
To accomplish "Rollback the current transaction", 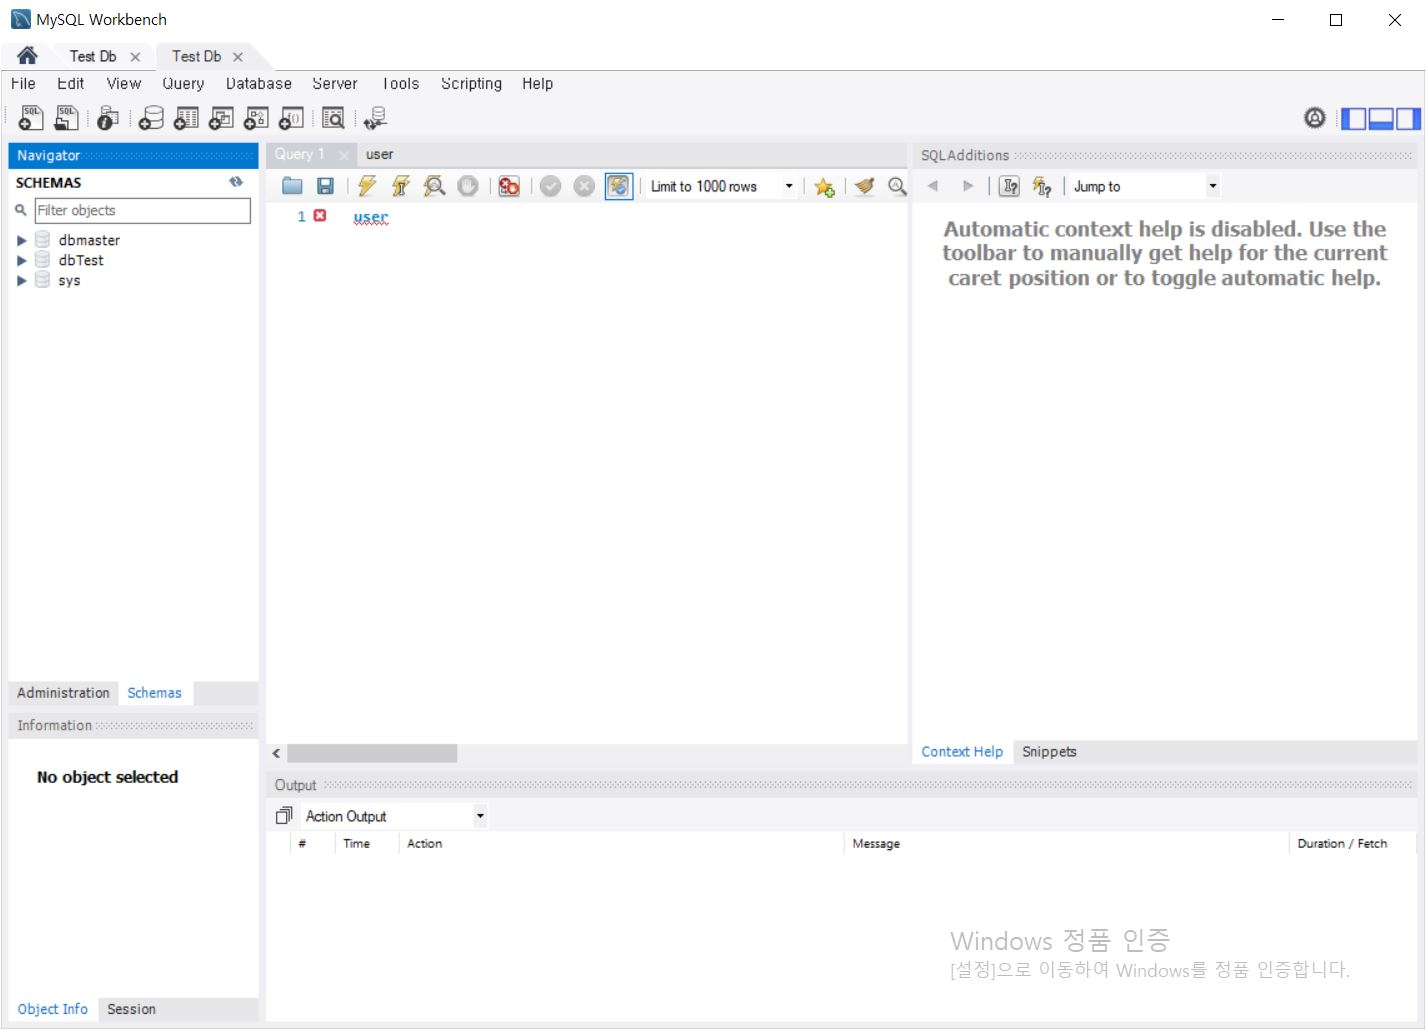I will pyautogui.click(x=585, y=186).
